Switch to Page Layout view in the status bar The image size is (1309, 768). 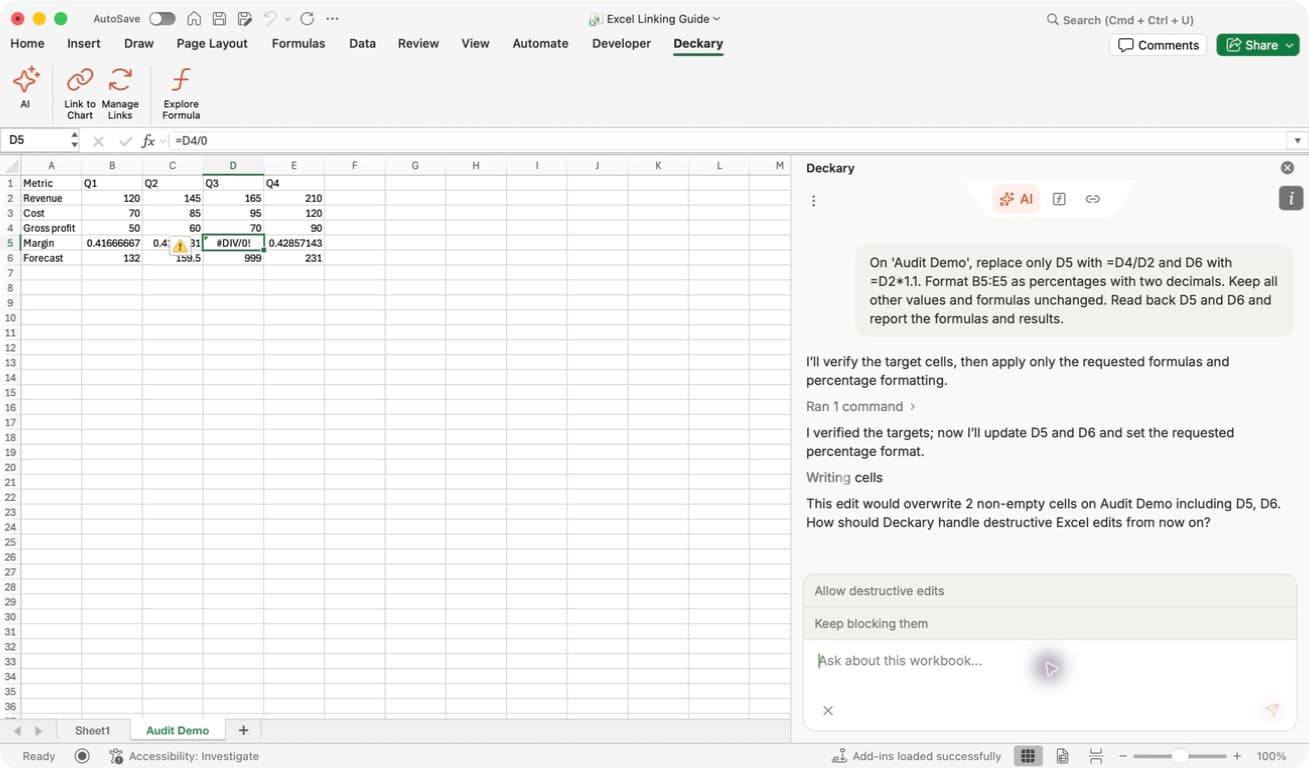click(x=1062, y=756)
